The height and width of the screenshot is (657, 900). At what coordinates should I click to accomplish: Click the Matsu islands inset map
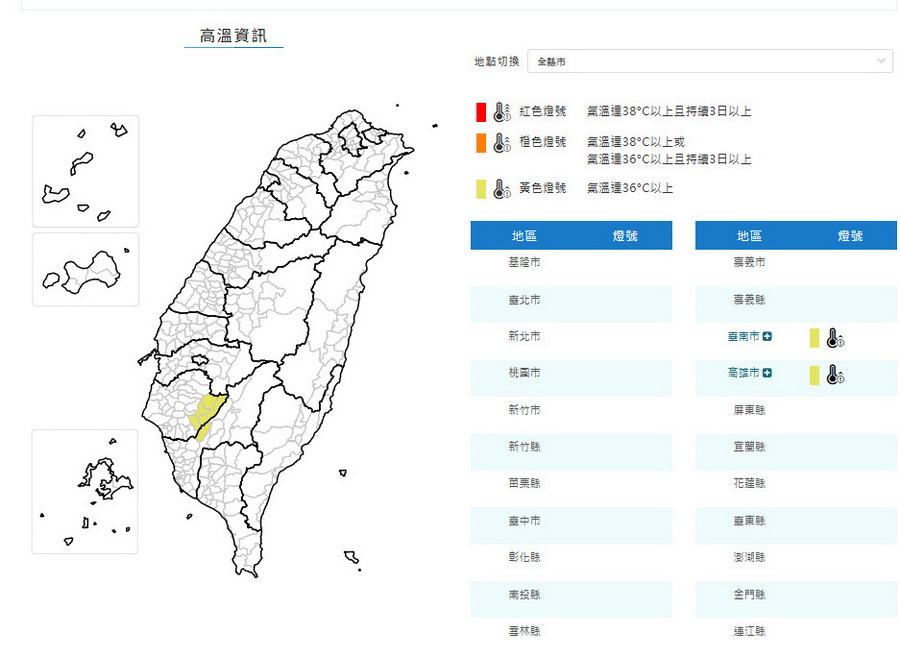tap(86, 172)
